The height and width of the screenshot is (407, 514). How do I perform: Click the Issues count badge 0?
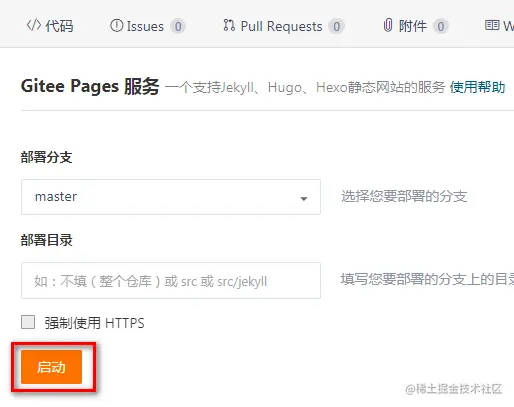click(178, 26)
